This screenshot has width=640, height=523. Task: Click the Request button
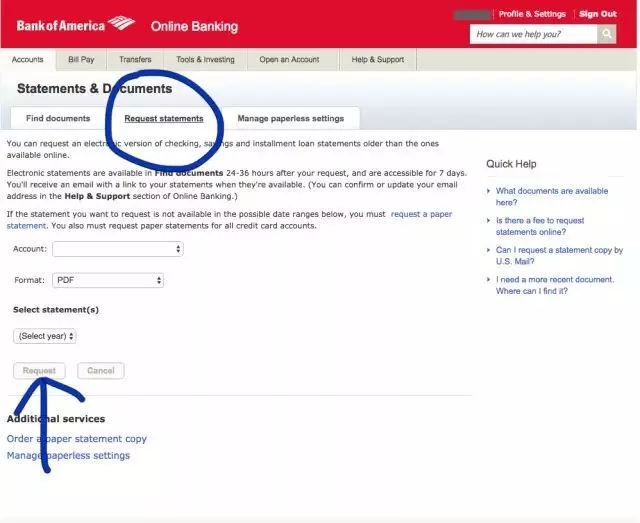click(x=40, y=371)
